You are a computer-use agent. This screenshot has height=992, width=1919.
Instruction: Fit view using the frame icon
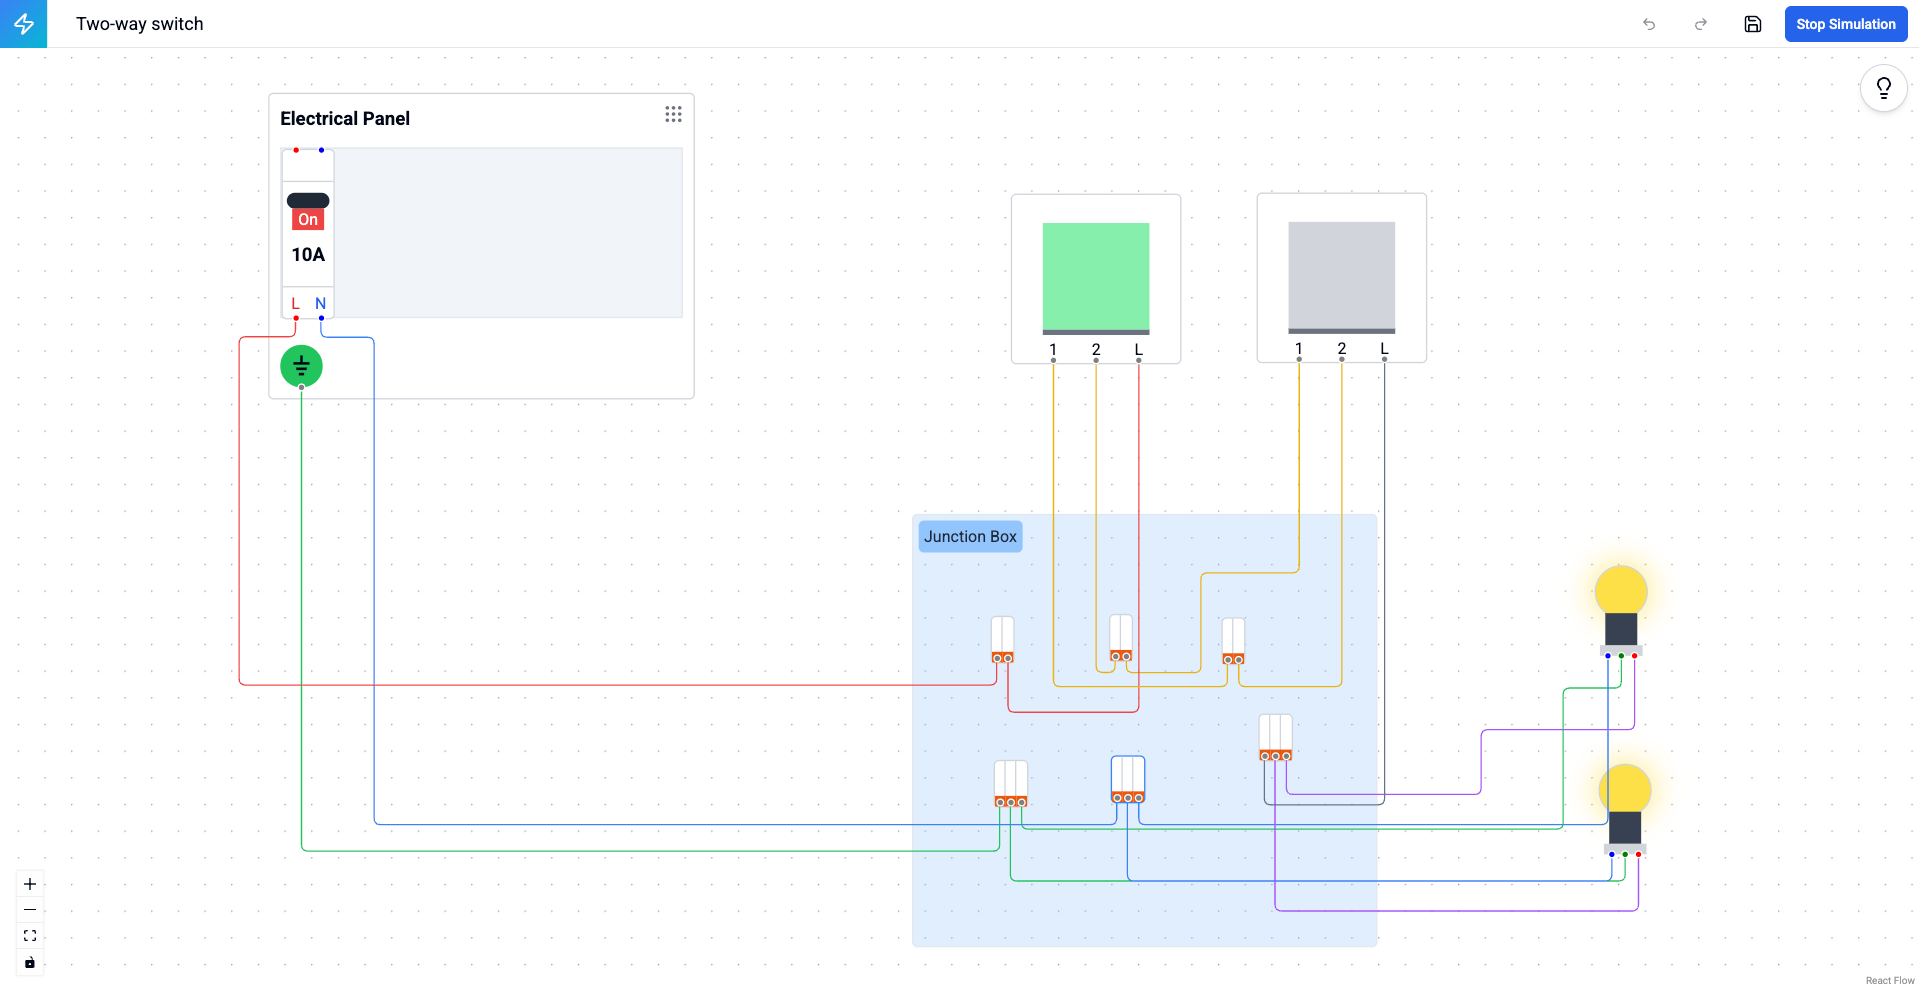point(30,936)
